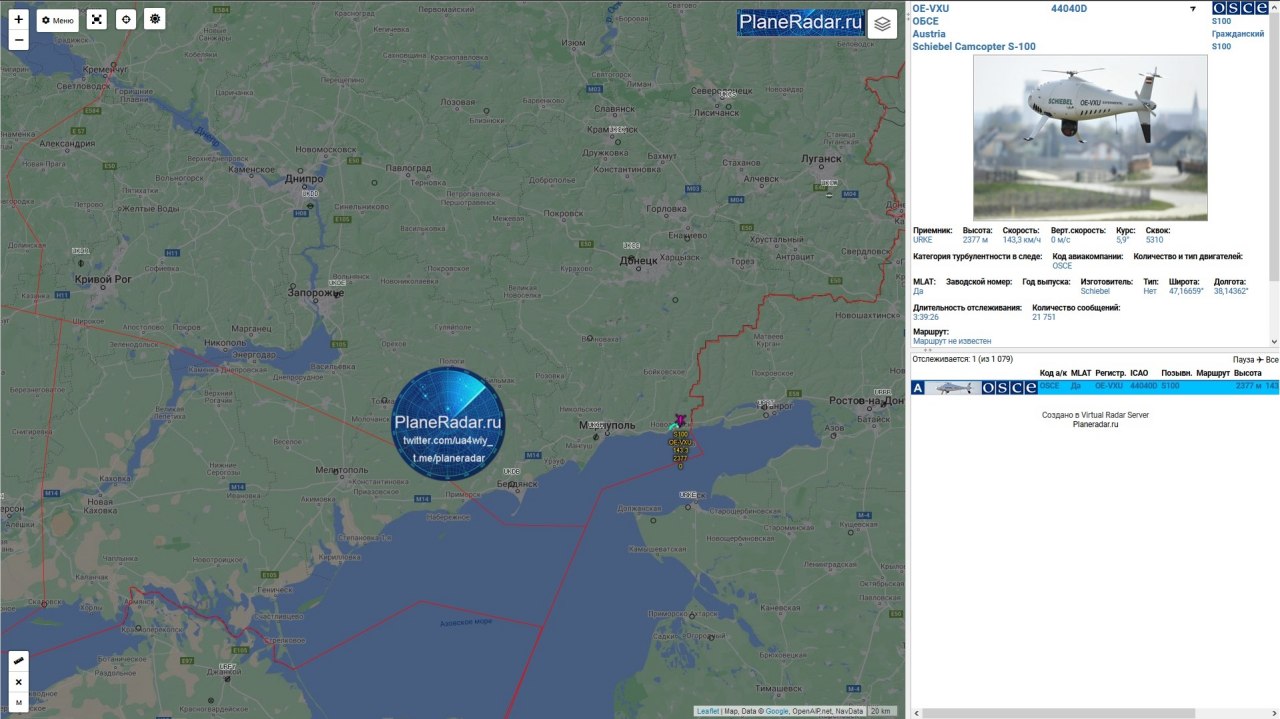Zoom out the map with minus button
This screenshot has width=1280, height=719.
[18, 40]
